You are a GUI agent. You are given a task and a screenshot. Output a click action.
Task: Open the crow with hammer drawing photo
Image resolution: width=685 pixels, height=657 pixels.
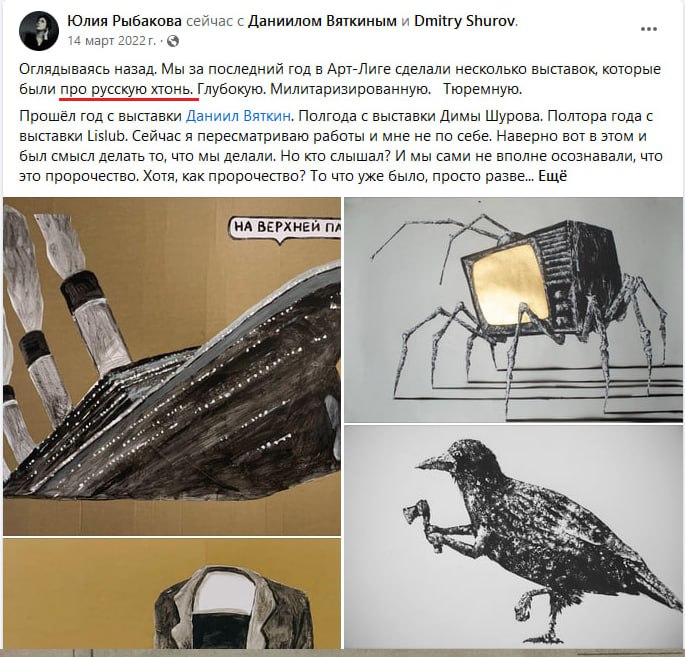pos(513,537)
